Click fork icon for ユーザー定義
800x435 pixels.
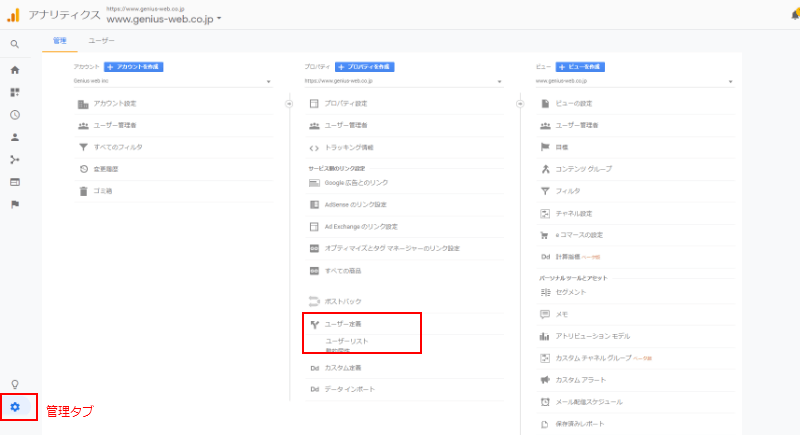(x=315, y=324)
